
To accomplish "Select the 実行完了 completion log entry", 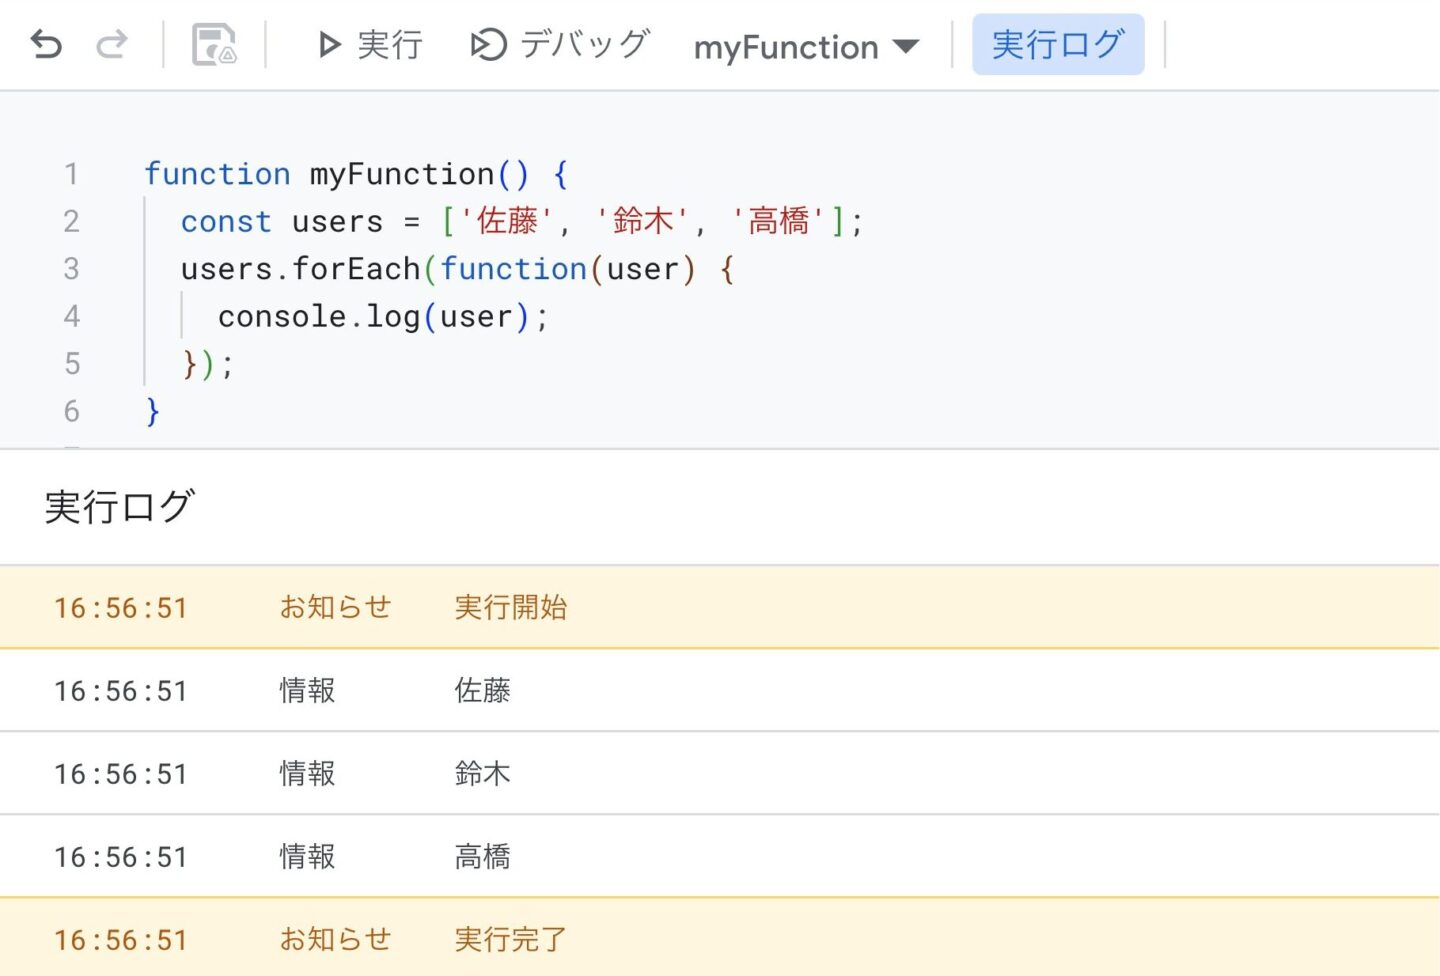I will pyautogui.click(x=509, y=938).
